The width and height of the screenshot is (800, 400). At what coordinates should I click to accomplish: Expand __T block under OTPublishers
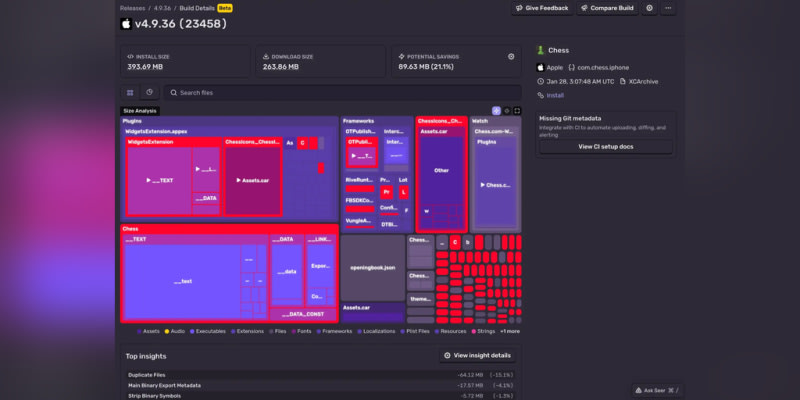pyautogui.click(x=362, y=156)
